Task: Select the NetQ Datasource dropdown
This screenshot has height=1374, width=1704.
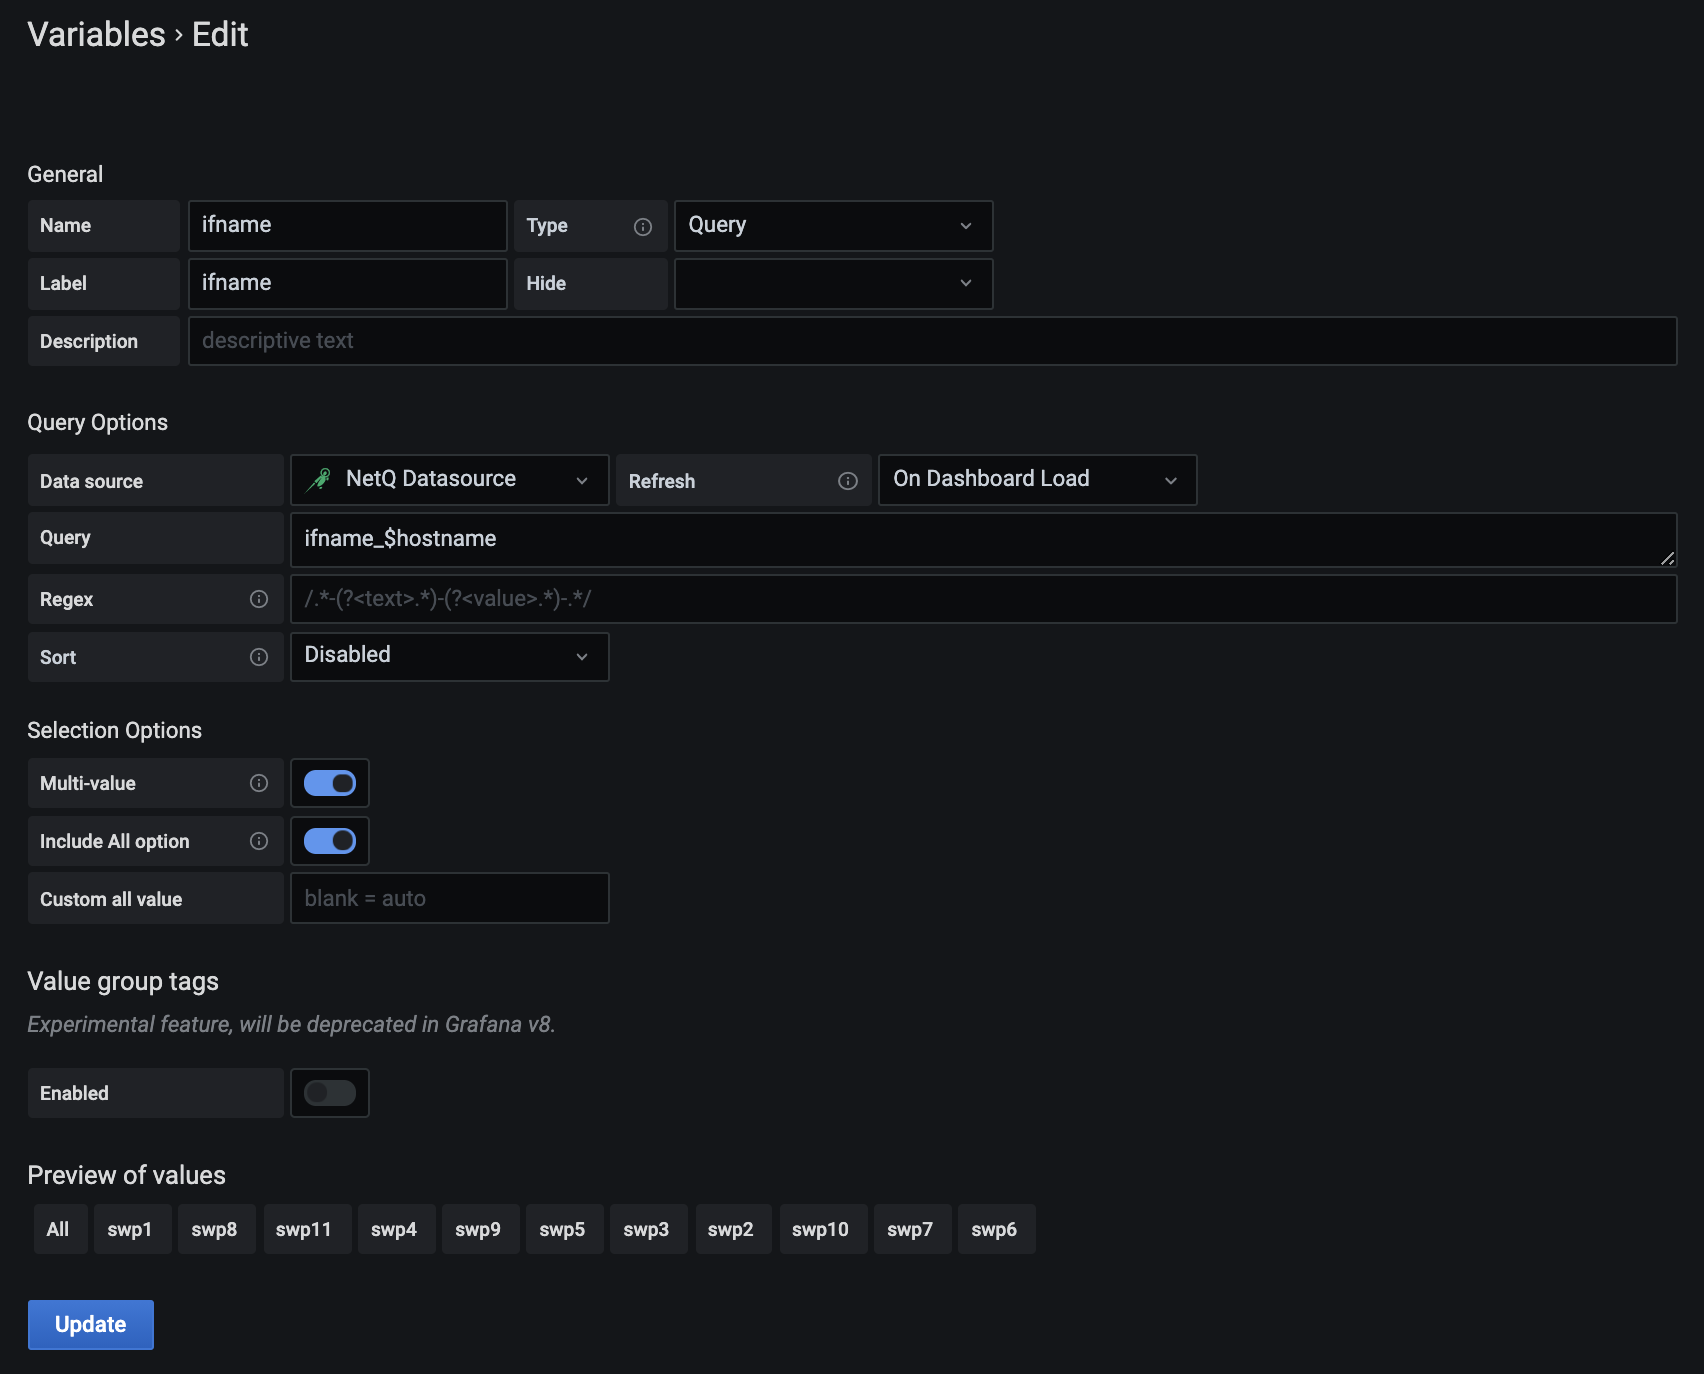Action: pyautogui.click(x=449, y=480)
